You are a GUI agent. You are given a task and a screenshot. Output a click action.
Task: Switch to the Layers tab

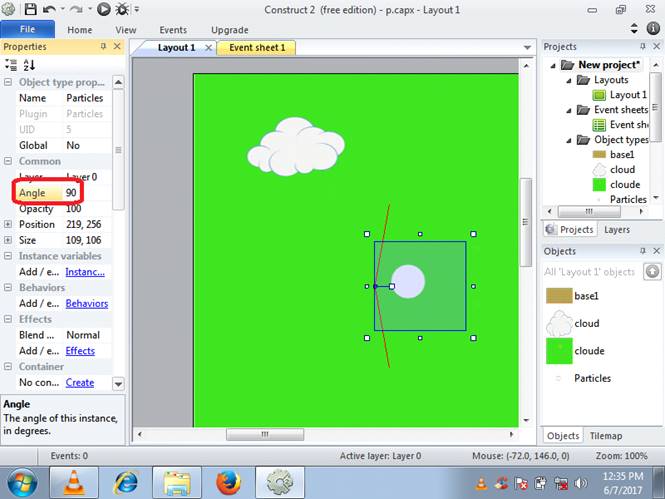click(x=617, y=229)
